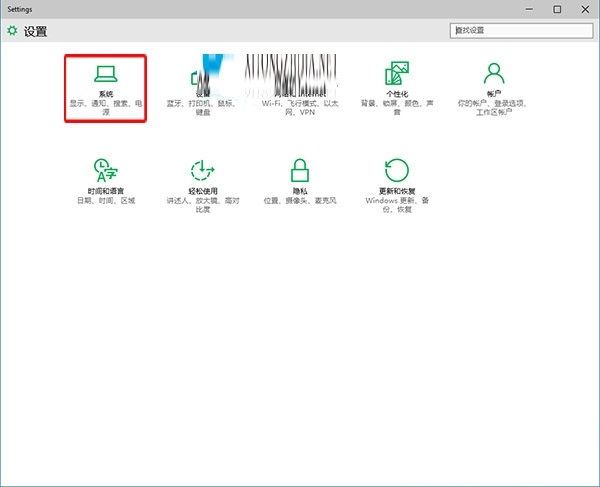Minimize the Settings window
This screenshot has width=600, height=487.
click(529, 9)
